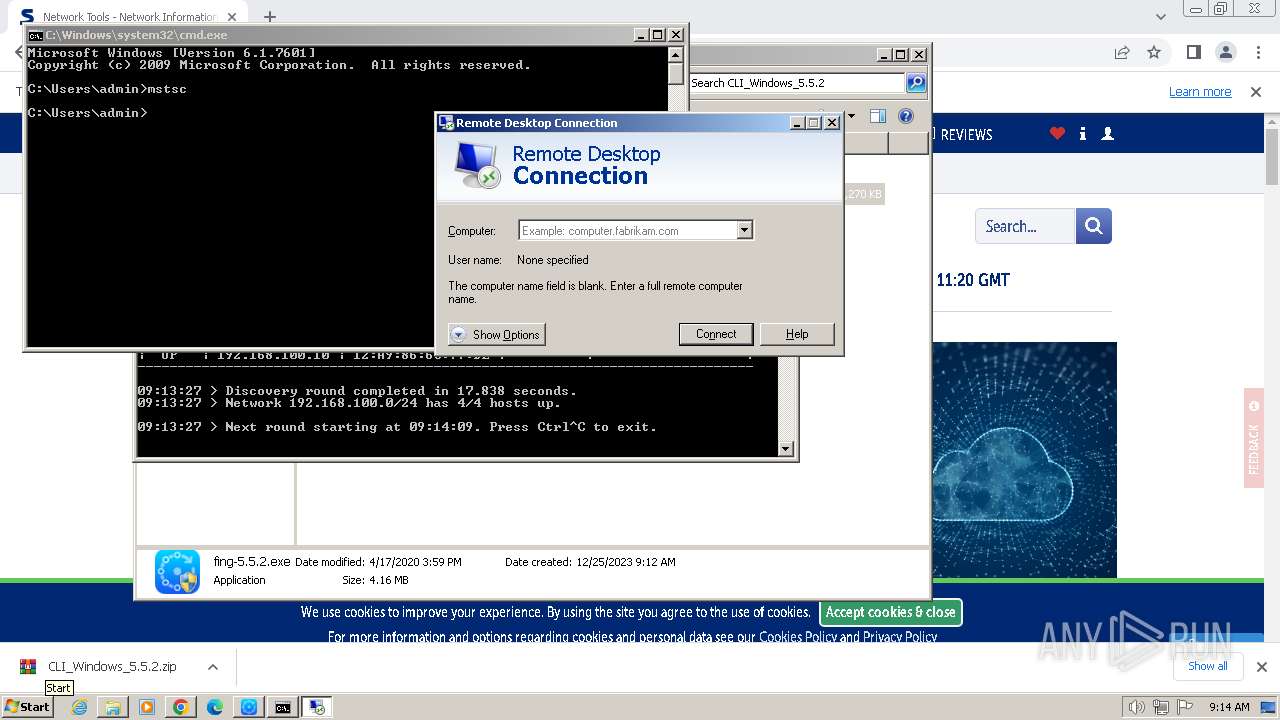
Task: Click the Windows Start button
Action: [27, 706]
